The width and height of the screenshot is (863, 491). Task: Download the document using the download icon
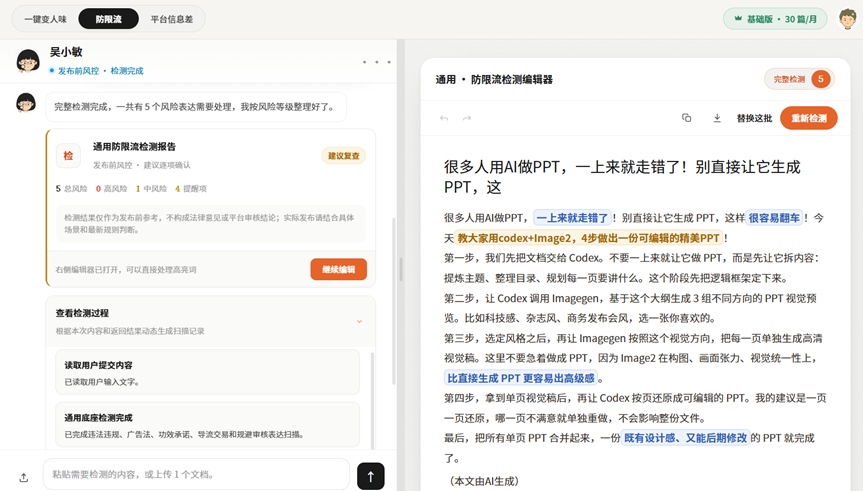(x=717, y=118)
